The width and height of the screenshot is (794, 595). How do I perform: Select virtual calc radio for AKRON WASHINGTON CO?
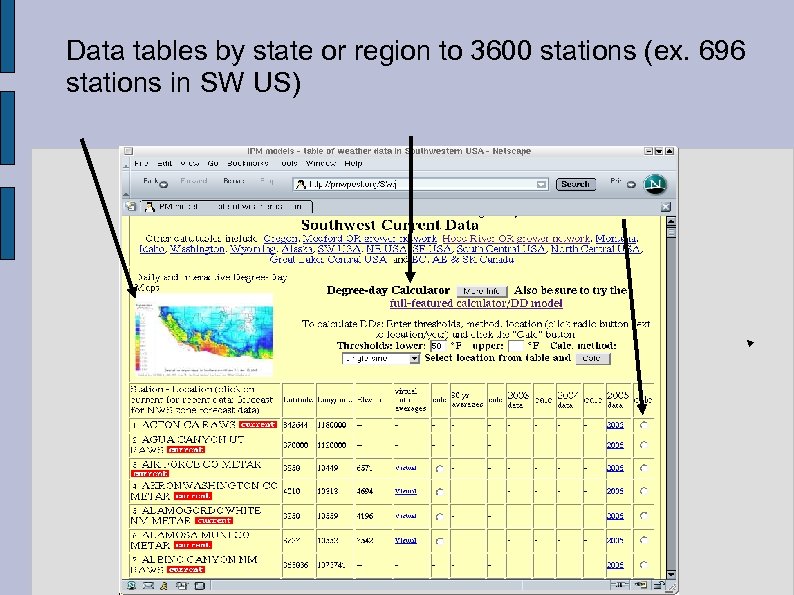pyautogui.click(x=440, y=491)
